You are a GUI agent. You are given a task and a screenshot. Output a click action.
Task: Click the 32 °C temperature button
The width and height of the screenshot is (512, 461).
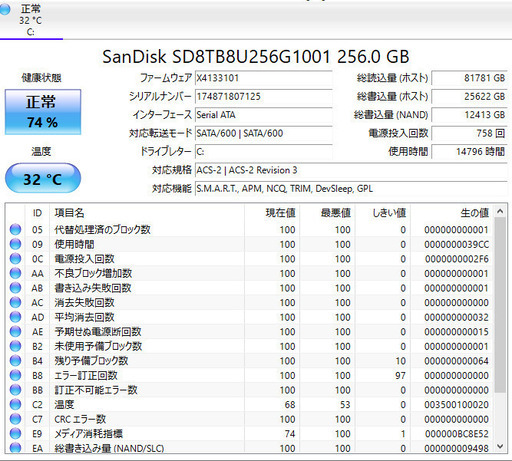coord(43,178)
